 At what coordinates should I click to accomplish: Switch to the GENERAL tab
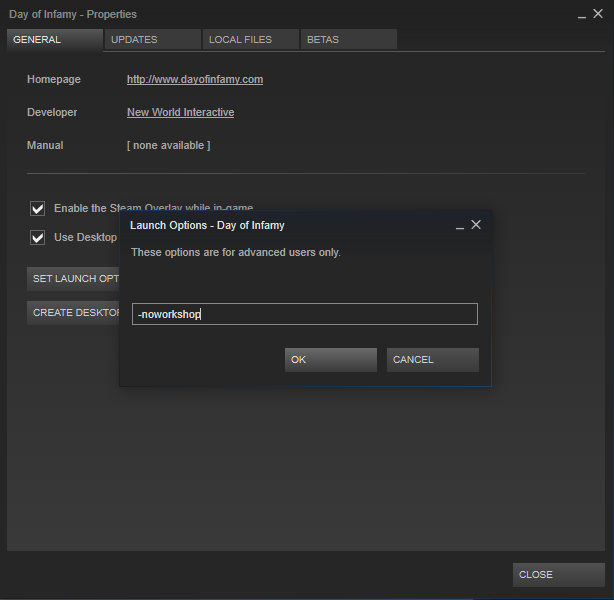[x=55, y=40]
